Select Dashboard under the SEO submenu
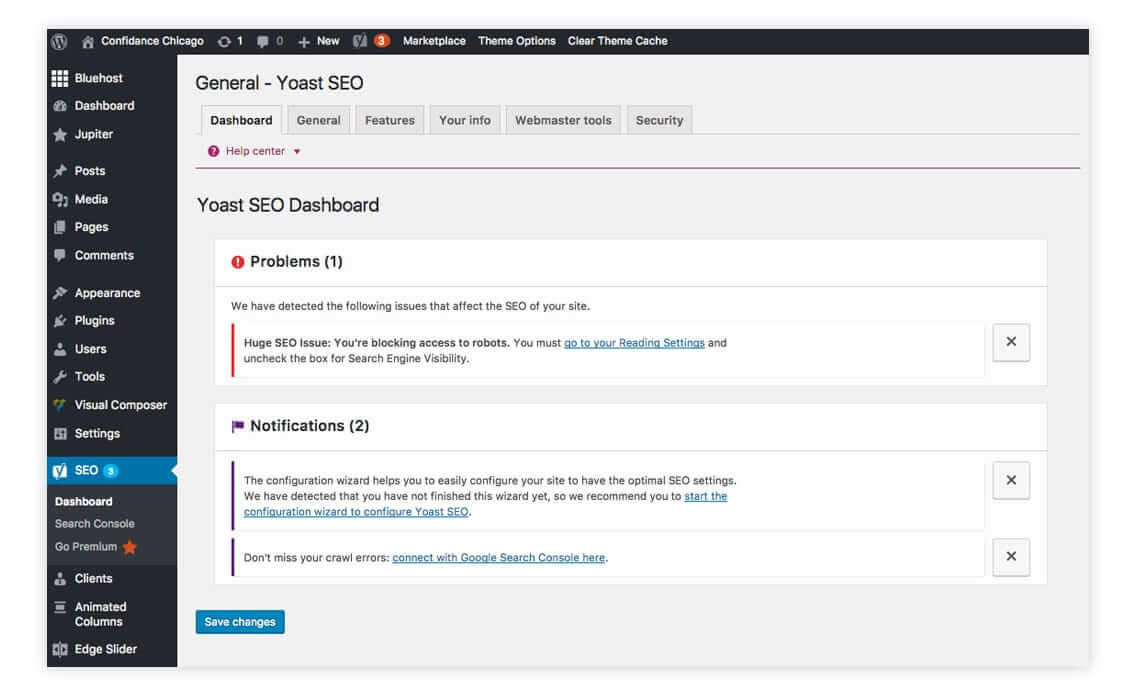 [84, 502]
